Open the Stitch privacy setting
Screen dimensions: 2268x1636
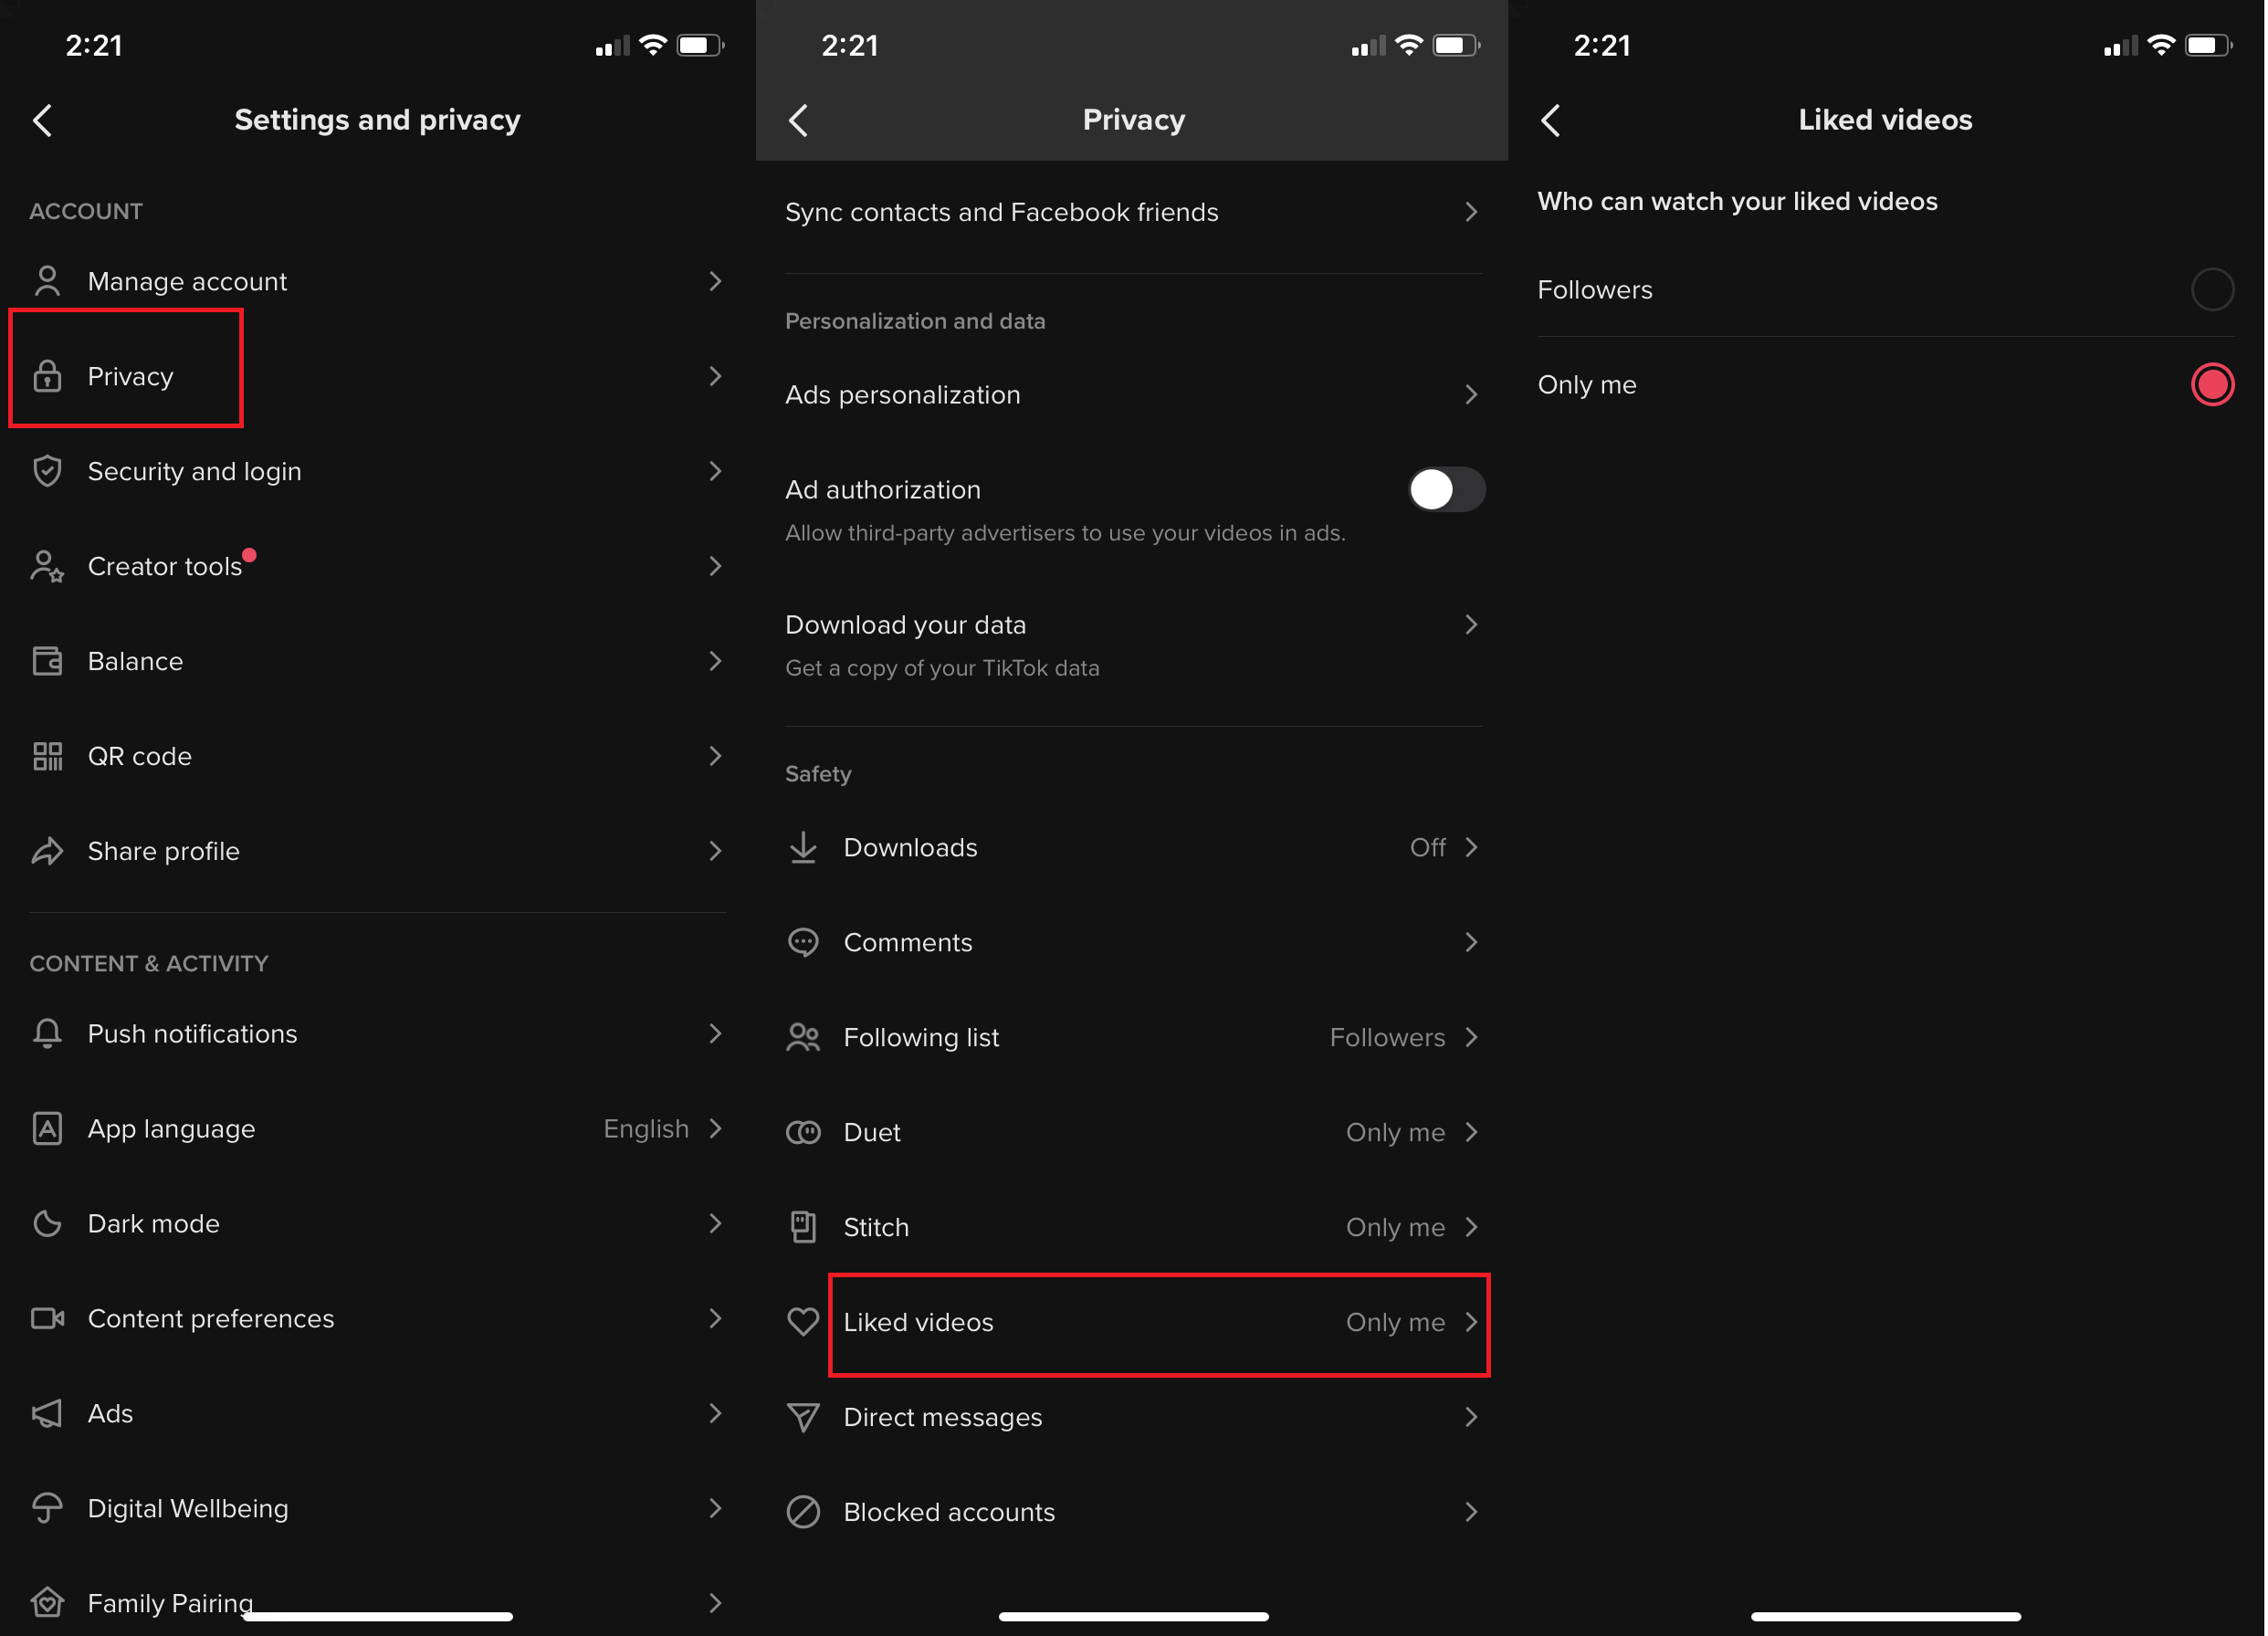pyautogui.click(x=1134, y=1226)
